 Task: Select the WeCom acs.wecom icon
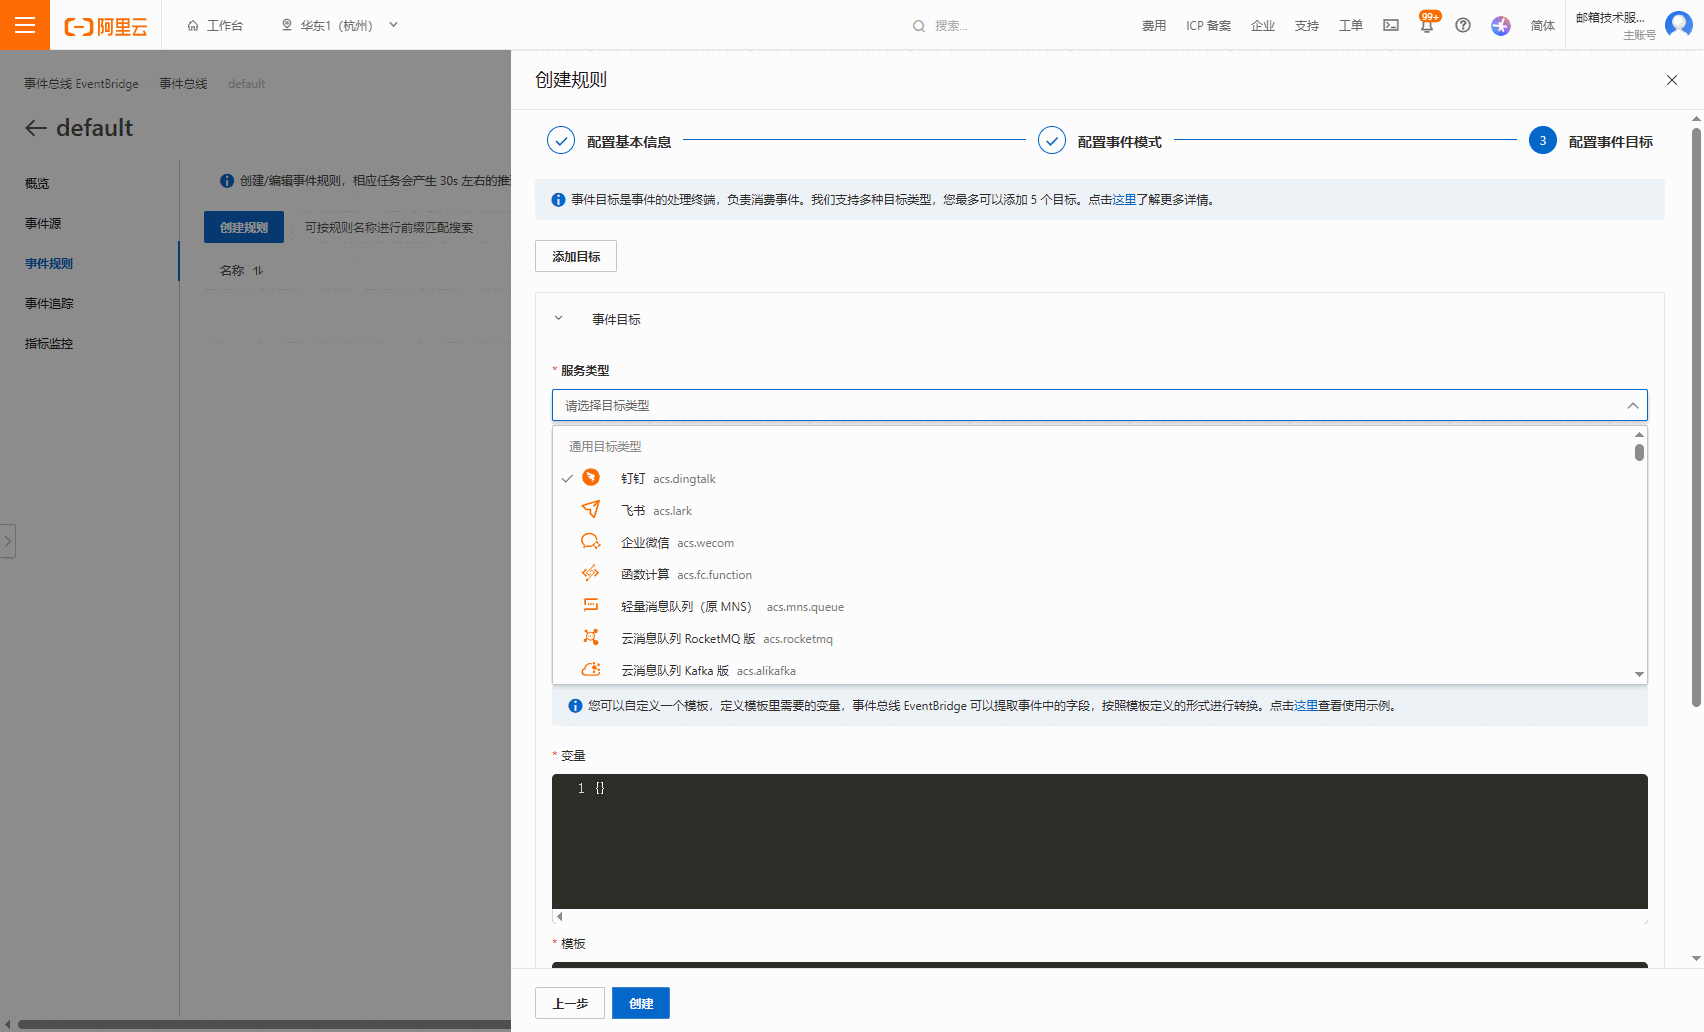coord(591,542)
